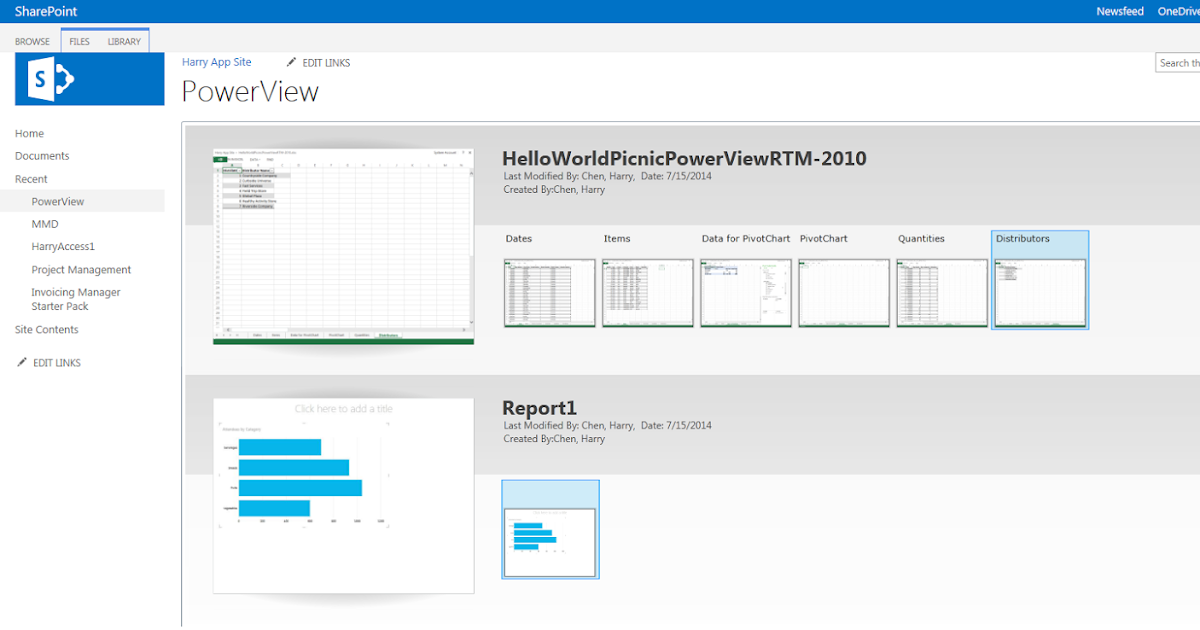Open the FILES ribbon tab
This screenshot has height=630, width=1200.
click(x=79, y=42)
